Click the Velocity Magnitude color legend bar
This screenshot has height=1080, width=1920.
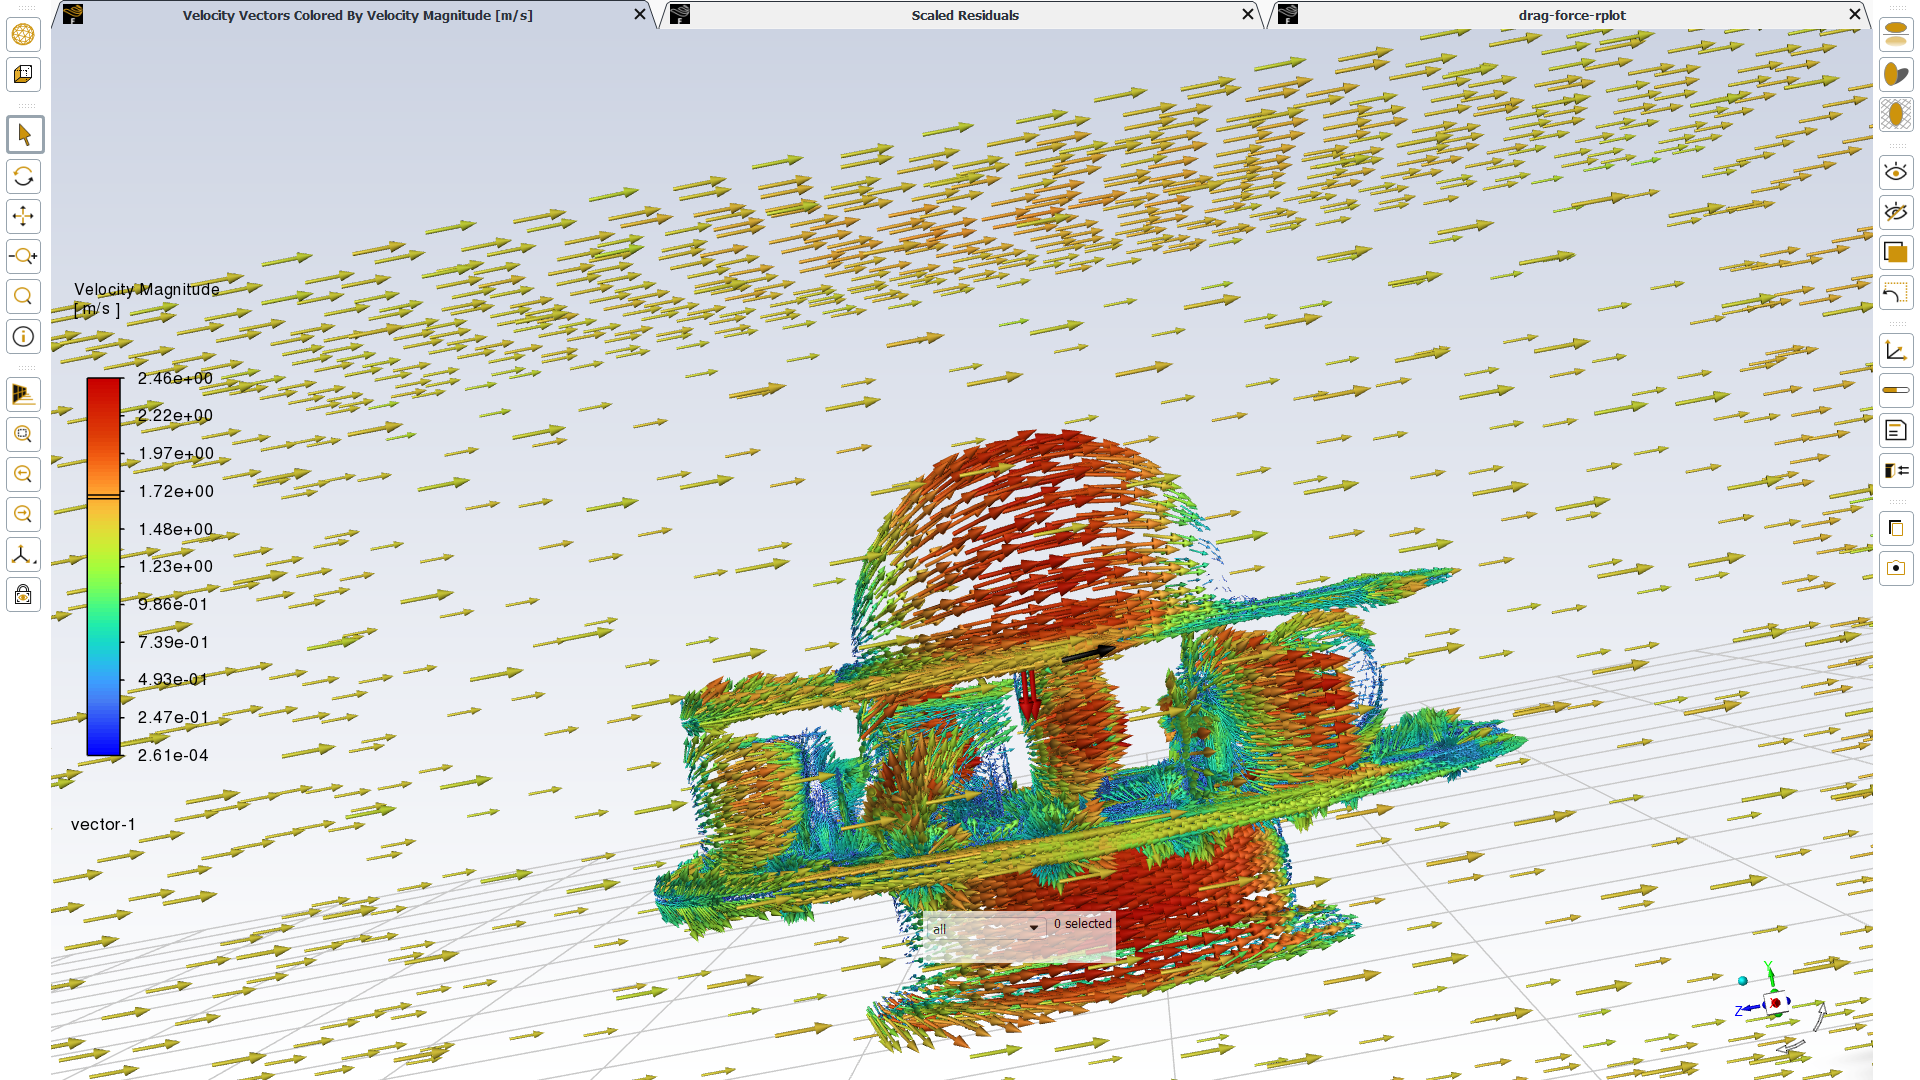coord(103,566)
